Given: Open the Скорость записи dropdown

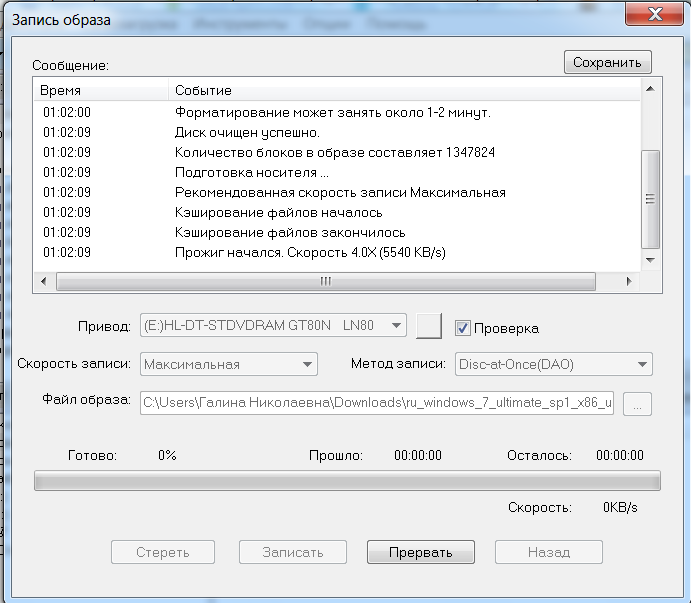Looking at the screenshot, I should click(229, 364).
